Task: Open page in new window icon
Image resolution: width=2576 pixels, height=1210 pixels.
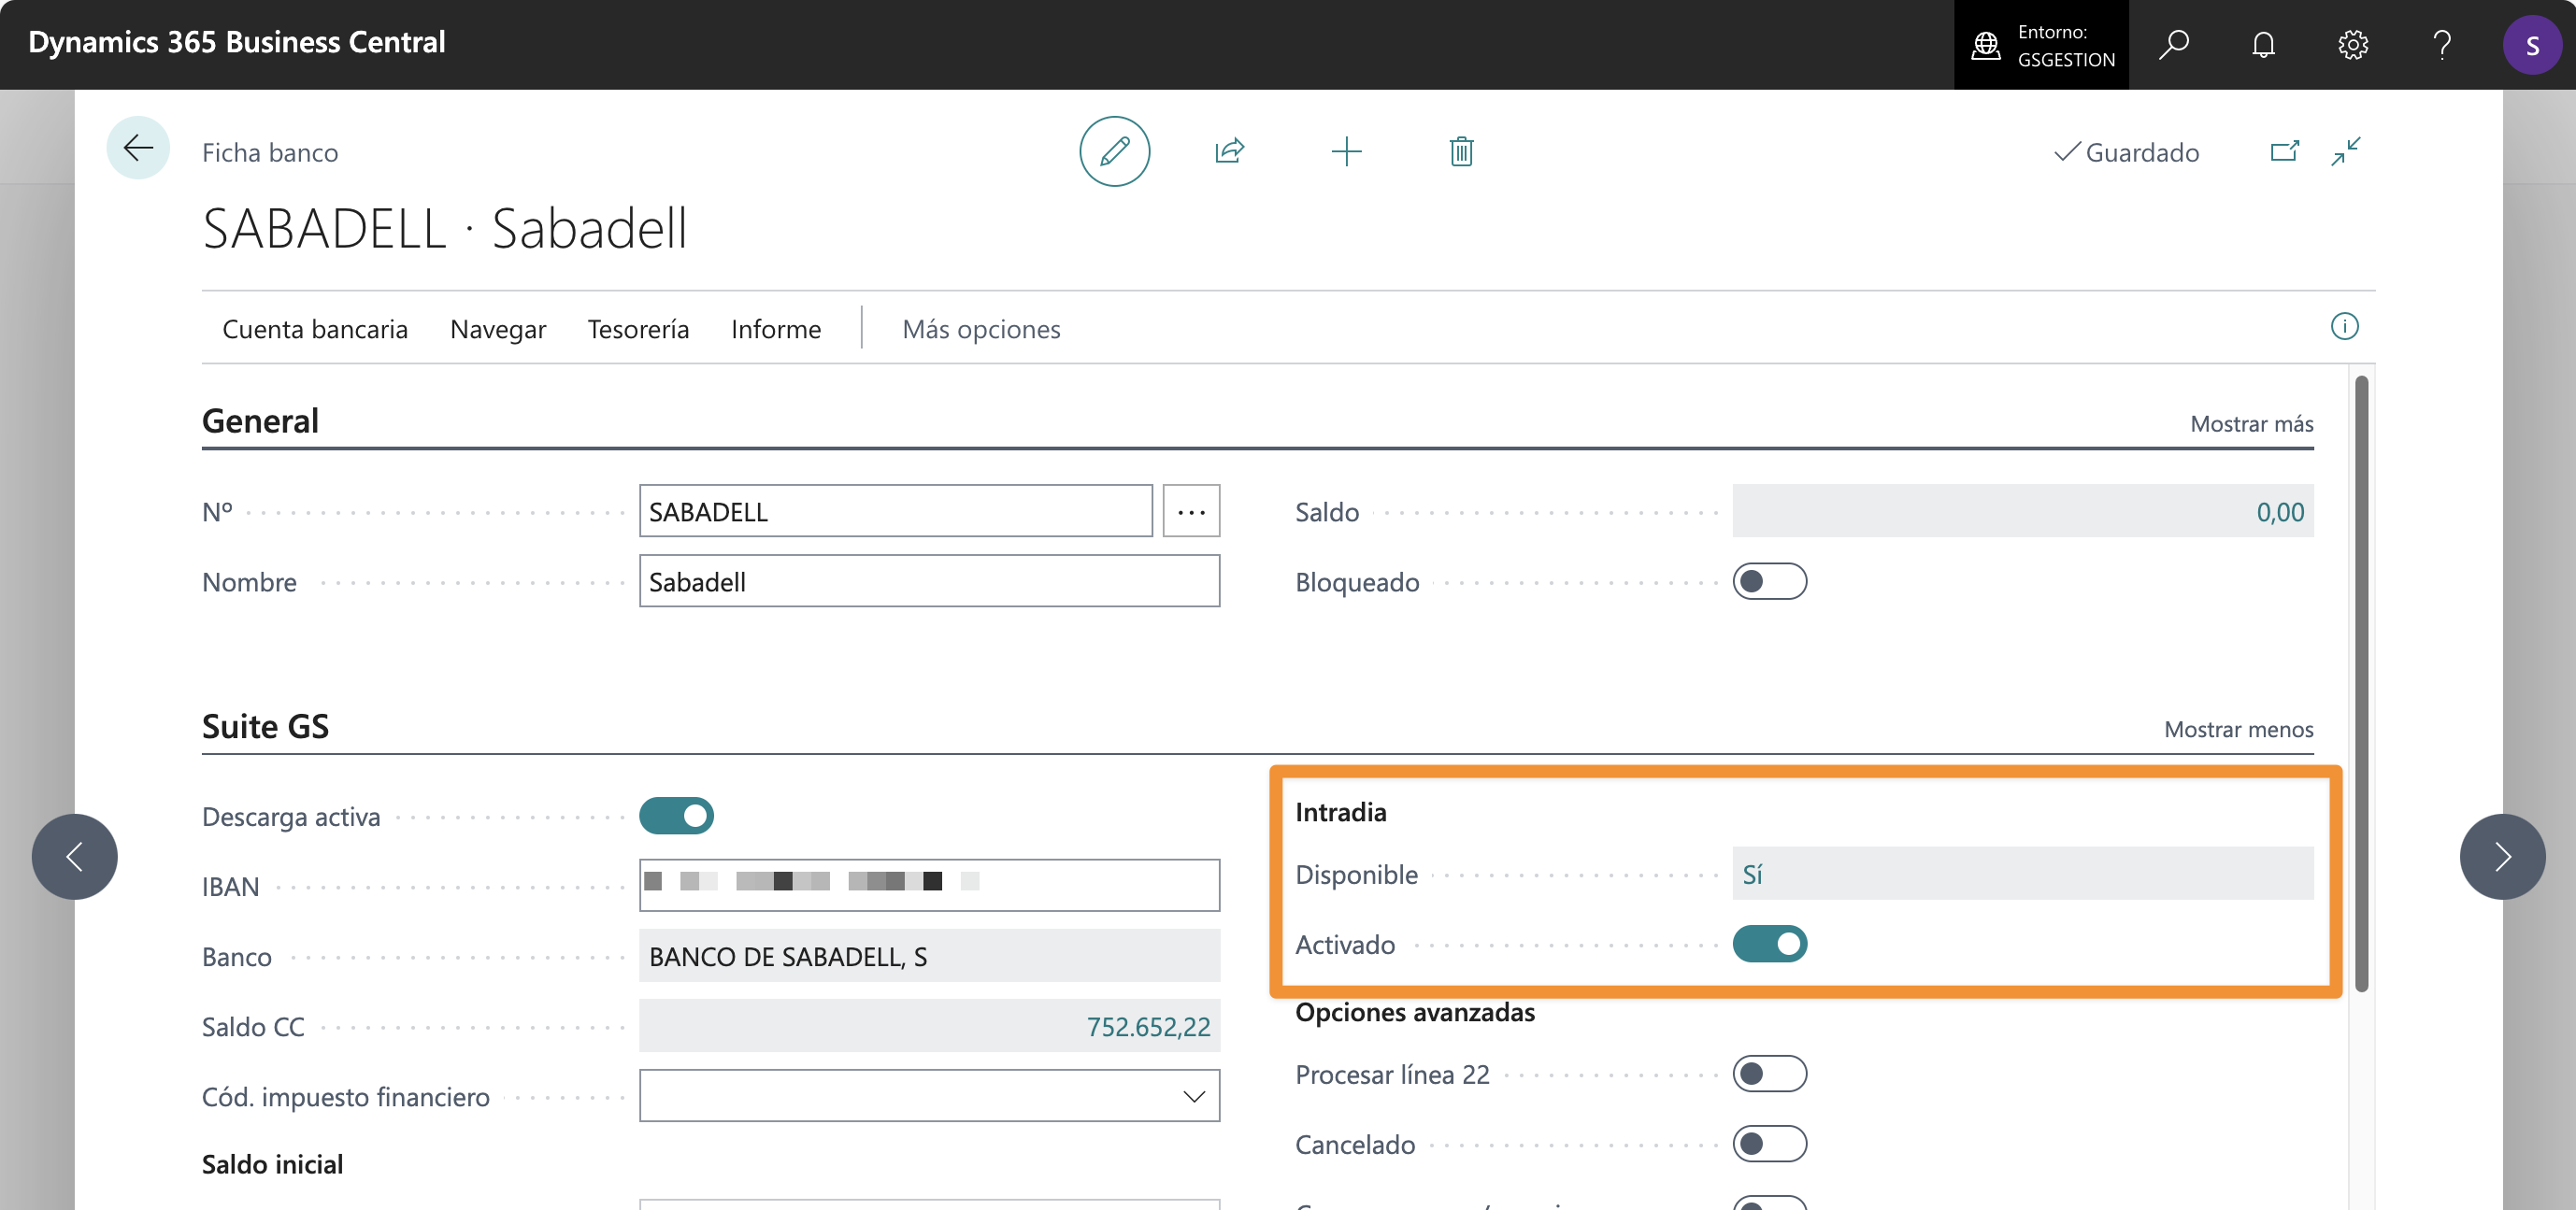Action: 2284,151
